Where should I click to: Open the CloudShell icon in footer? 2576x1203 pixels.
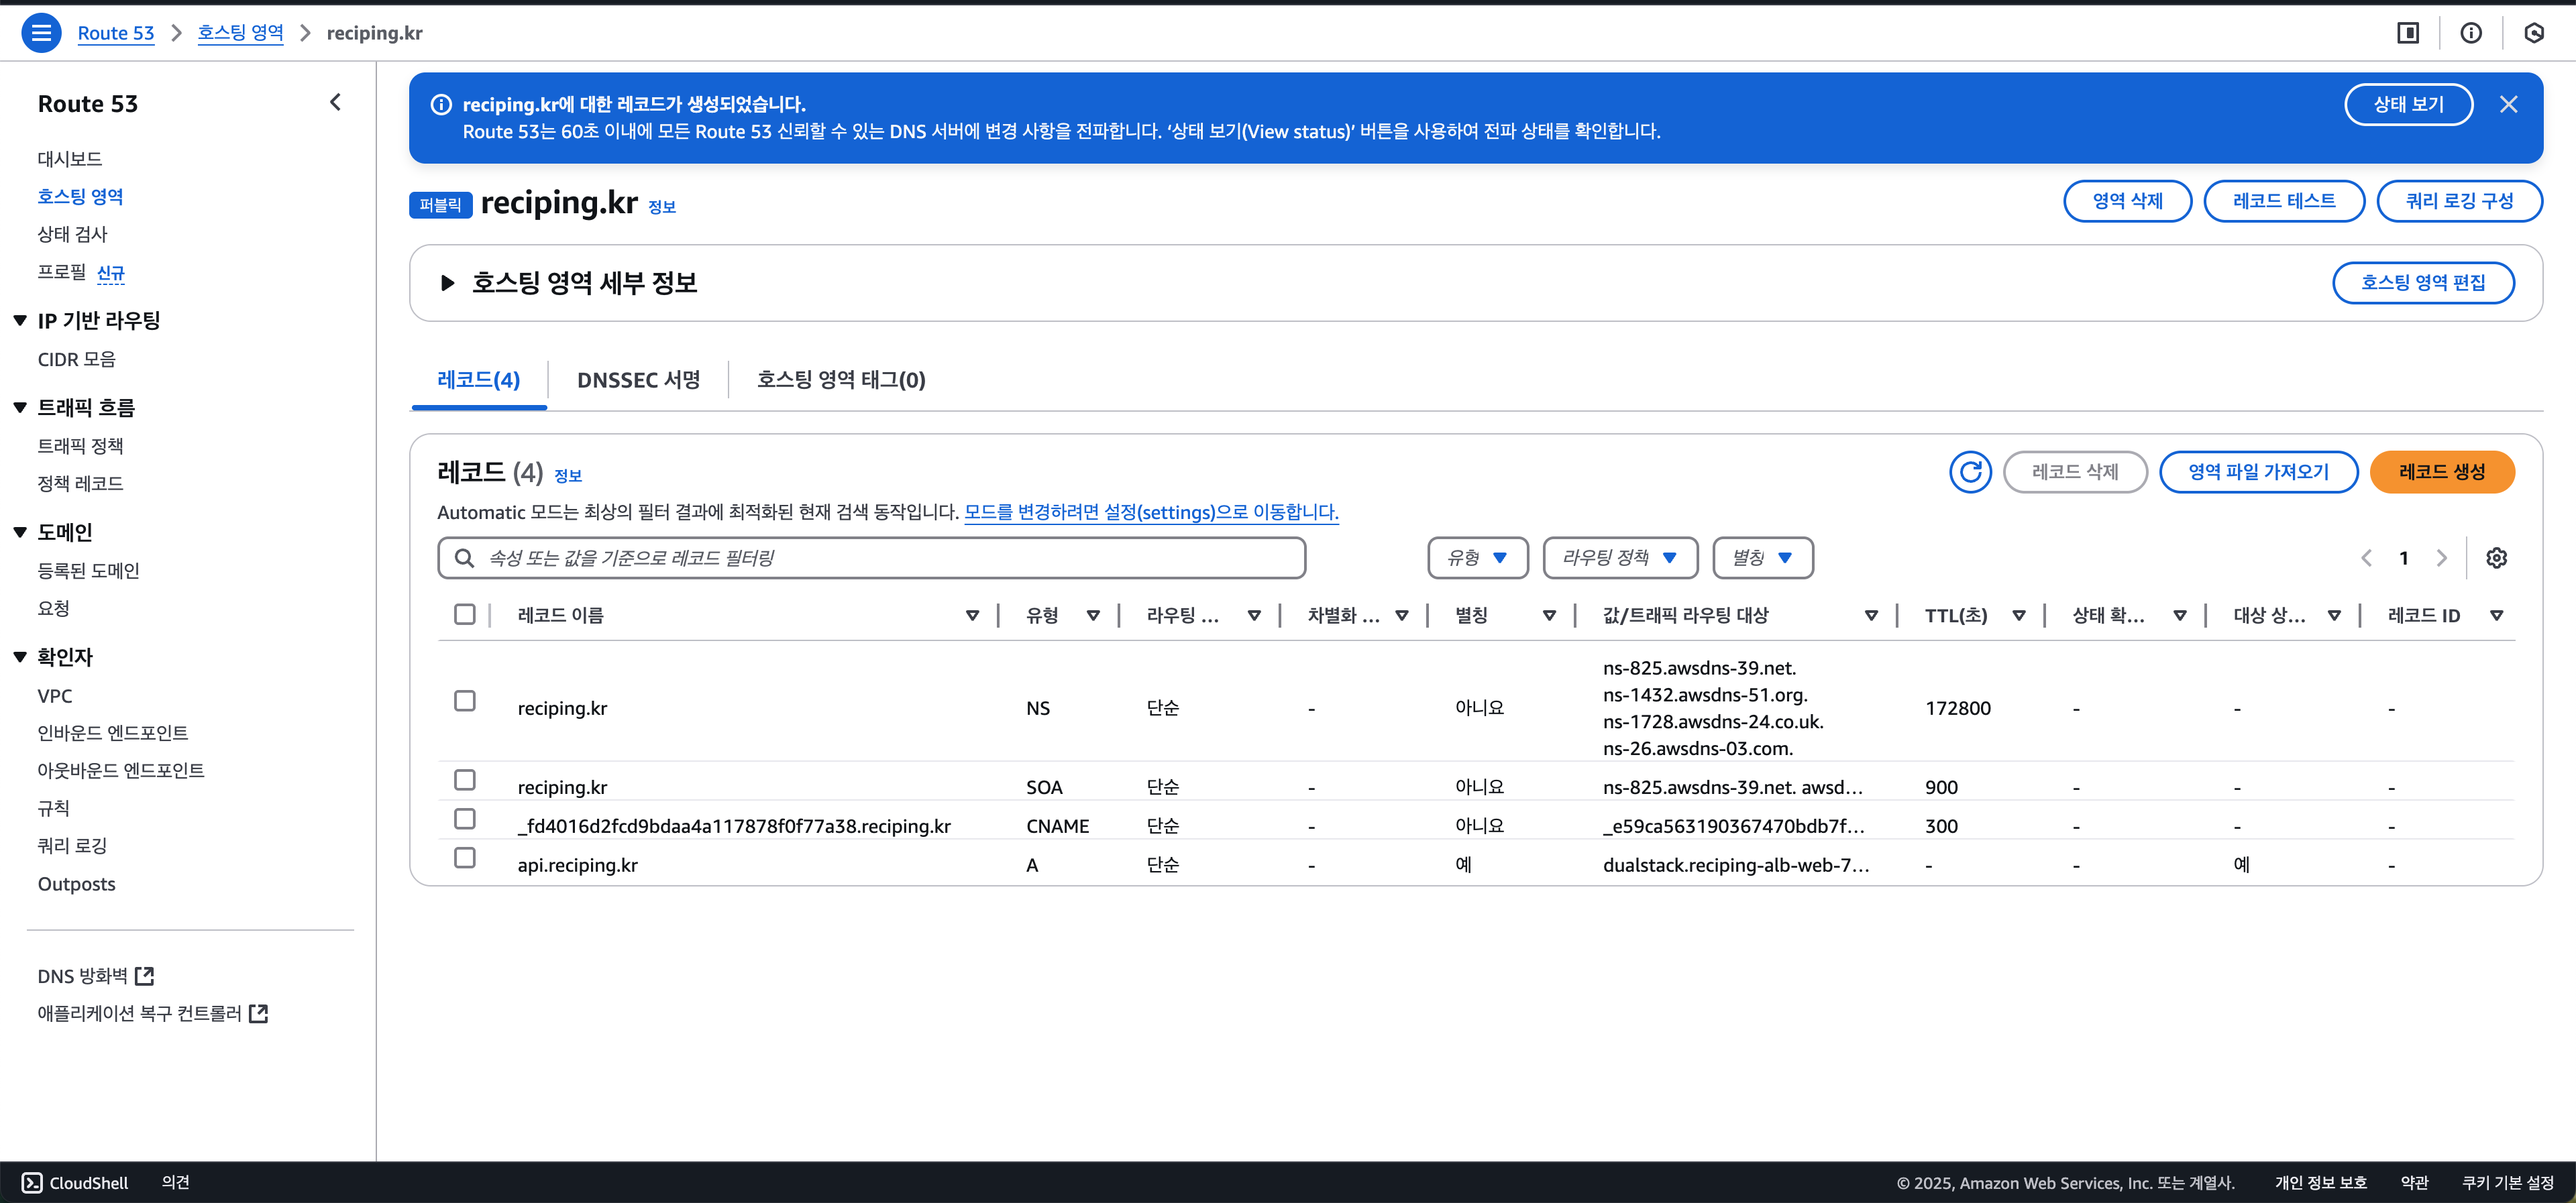(32, 1182)
